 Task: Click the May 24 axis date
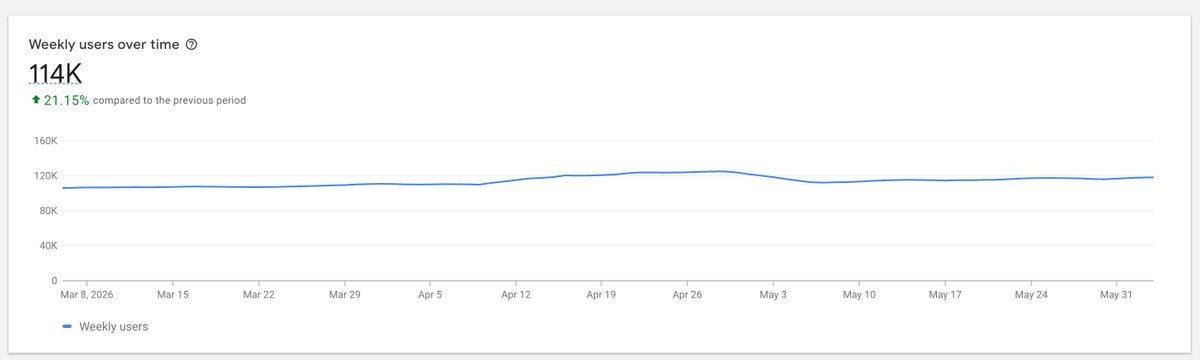pos(1030,295)
